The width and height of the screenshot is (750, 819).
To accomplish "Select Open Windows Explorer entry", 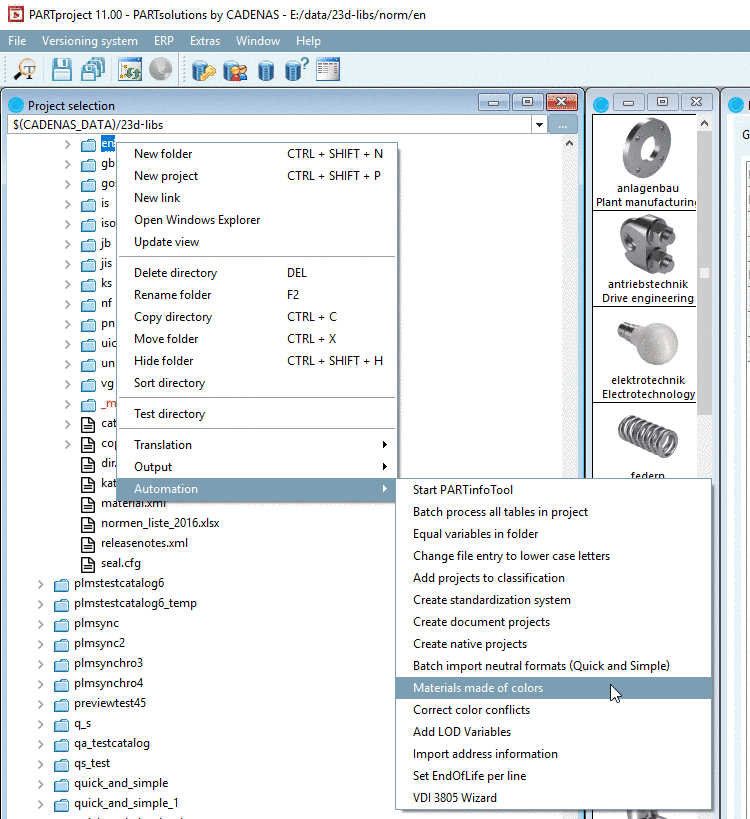I will point(257,220).
